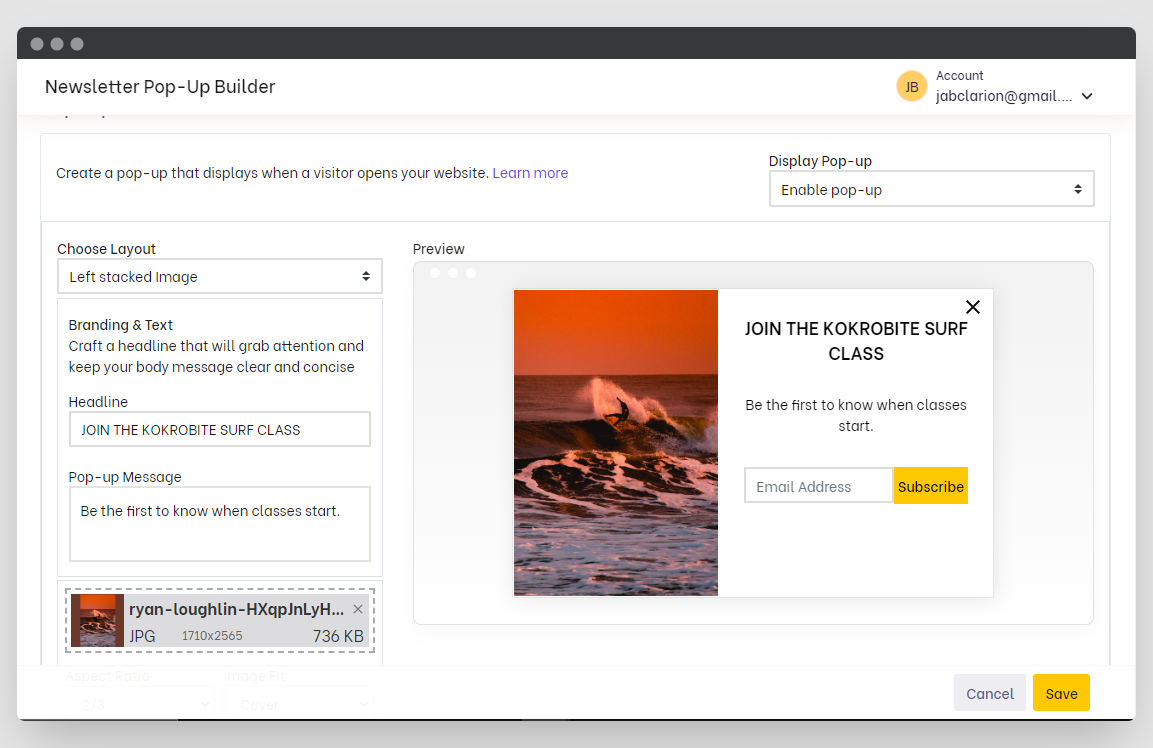Image resolution: width=1153 pixels, height=748 pixels.
Task: Click the Branding & Text section heading
Action: (121, 325)
